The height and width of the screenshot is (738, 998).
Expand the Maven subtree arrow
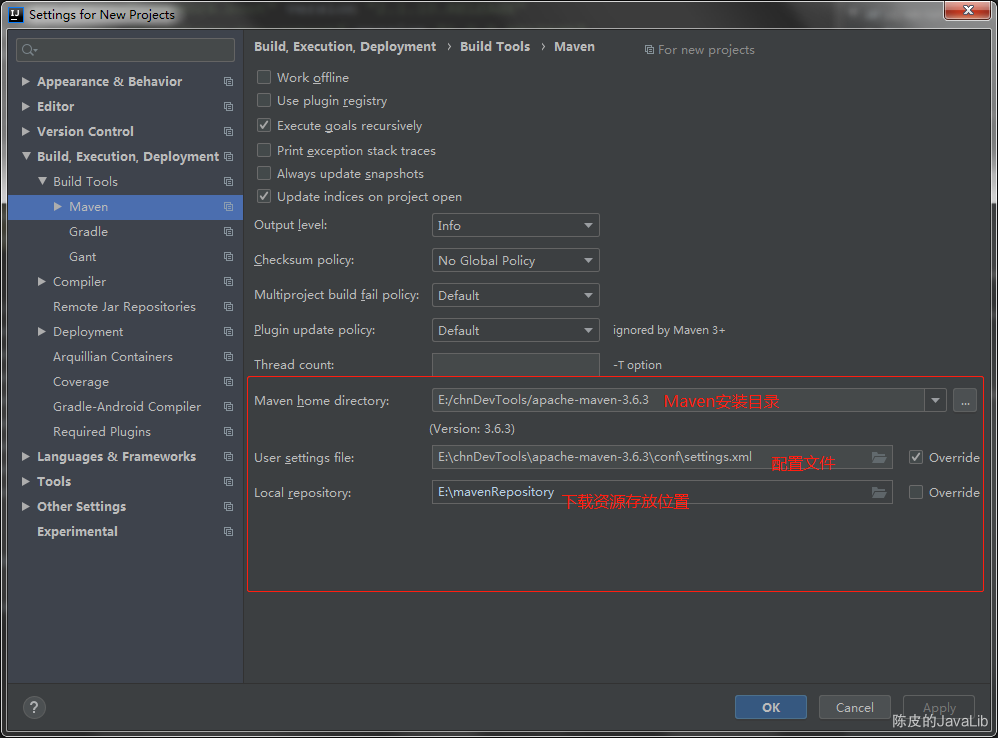(x=58, y=206)
